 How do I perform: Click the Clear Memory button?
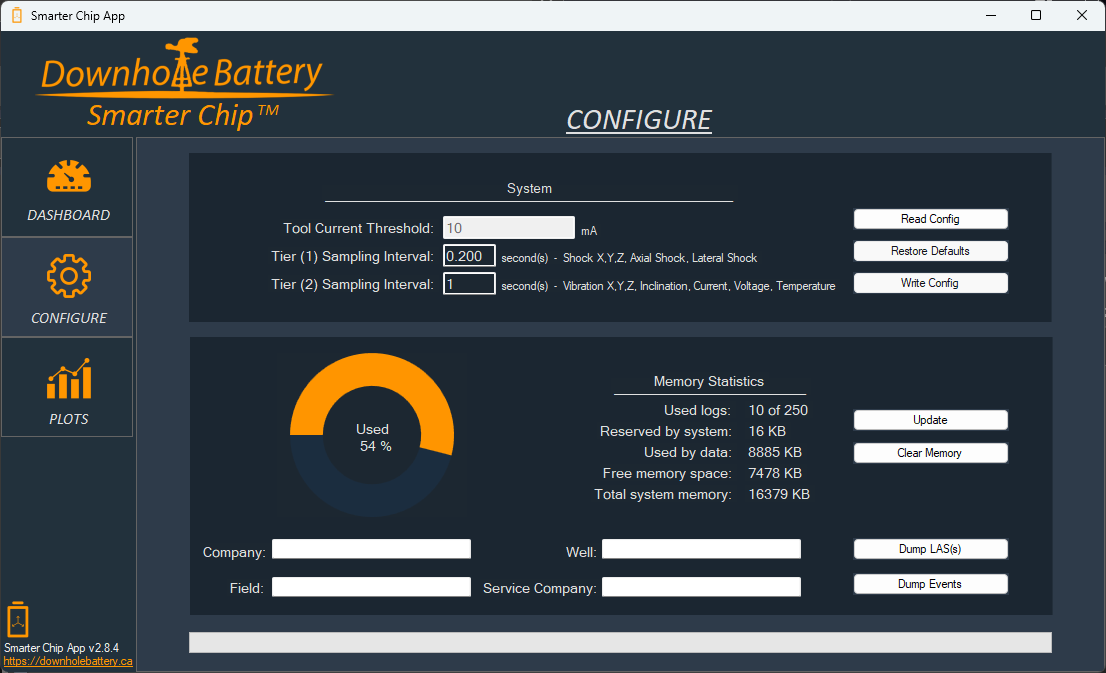930,453
